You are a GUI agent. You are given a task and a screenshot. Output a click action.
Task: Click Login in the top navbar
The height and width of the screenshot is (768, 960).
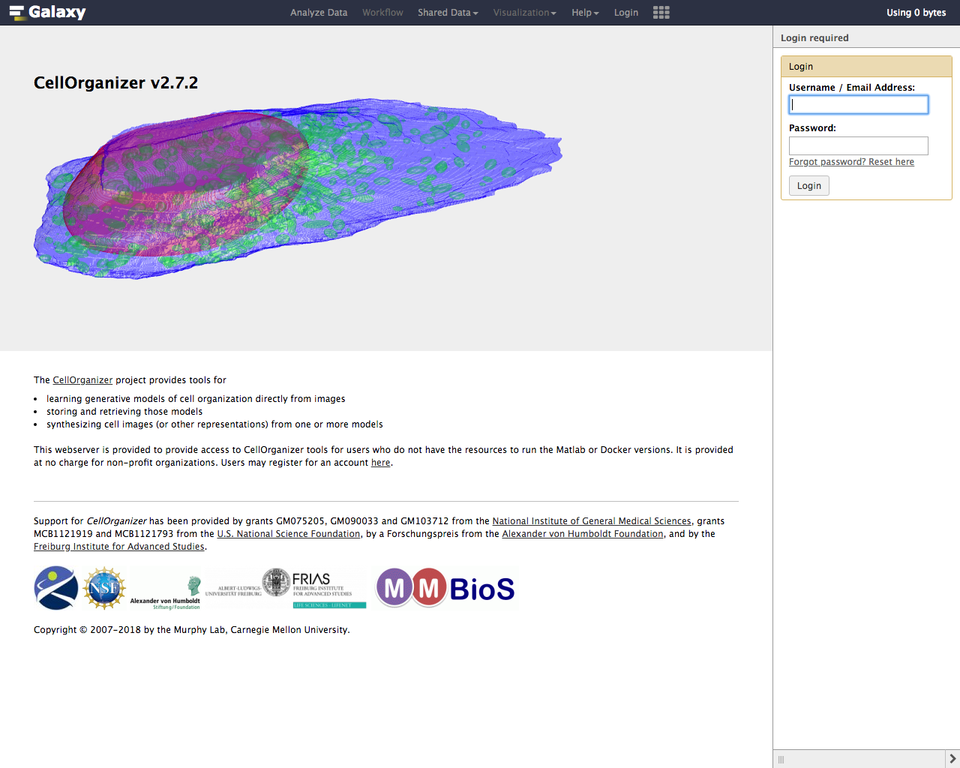(x=626, y=12)
